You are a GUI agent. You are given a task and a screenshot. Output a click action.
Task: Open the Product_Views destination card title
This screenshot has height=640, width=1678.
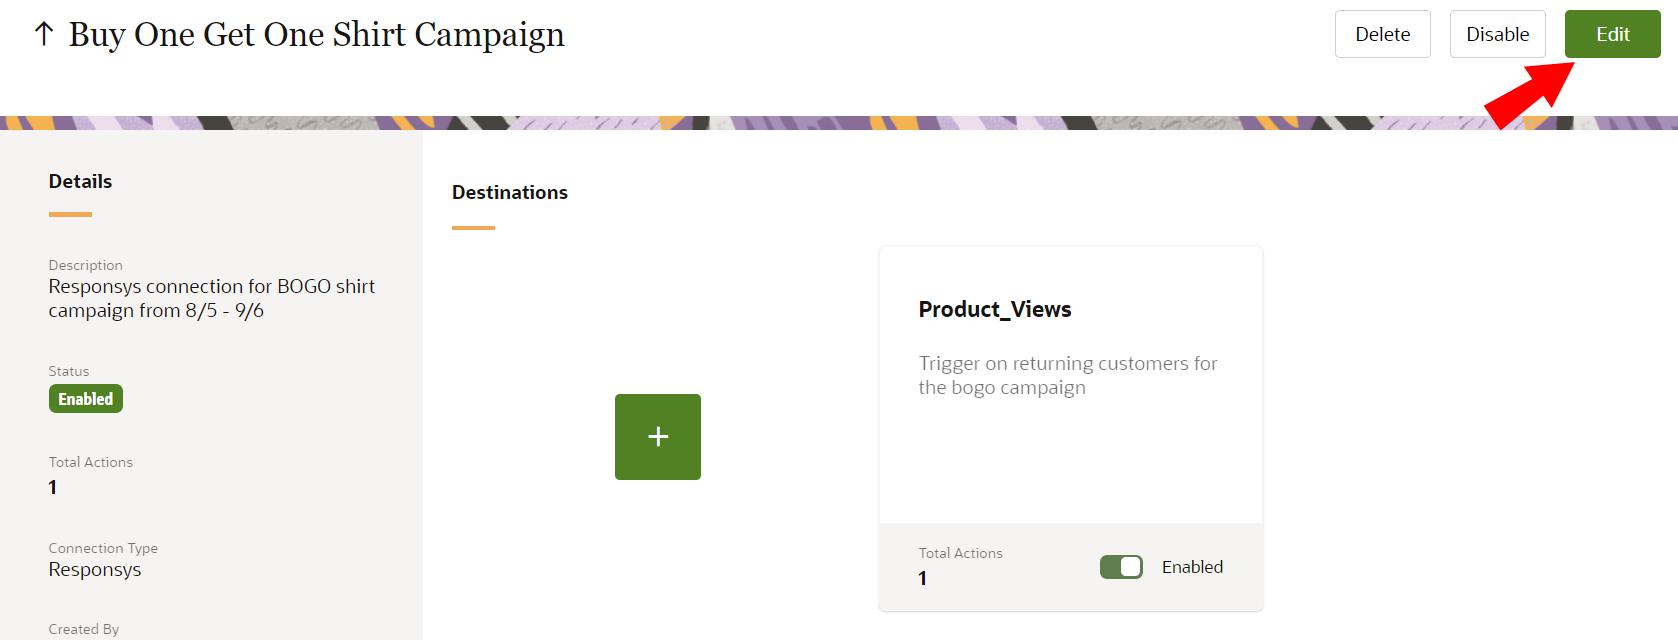(x=994, y=309)
